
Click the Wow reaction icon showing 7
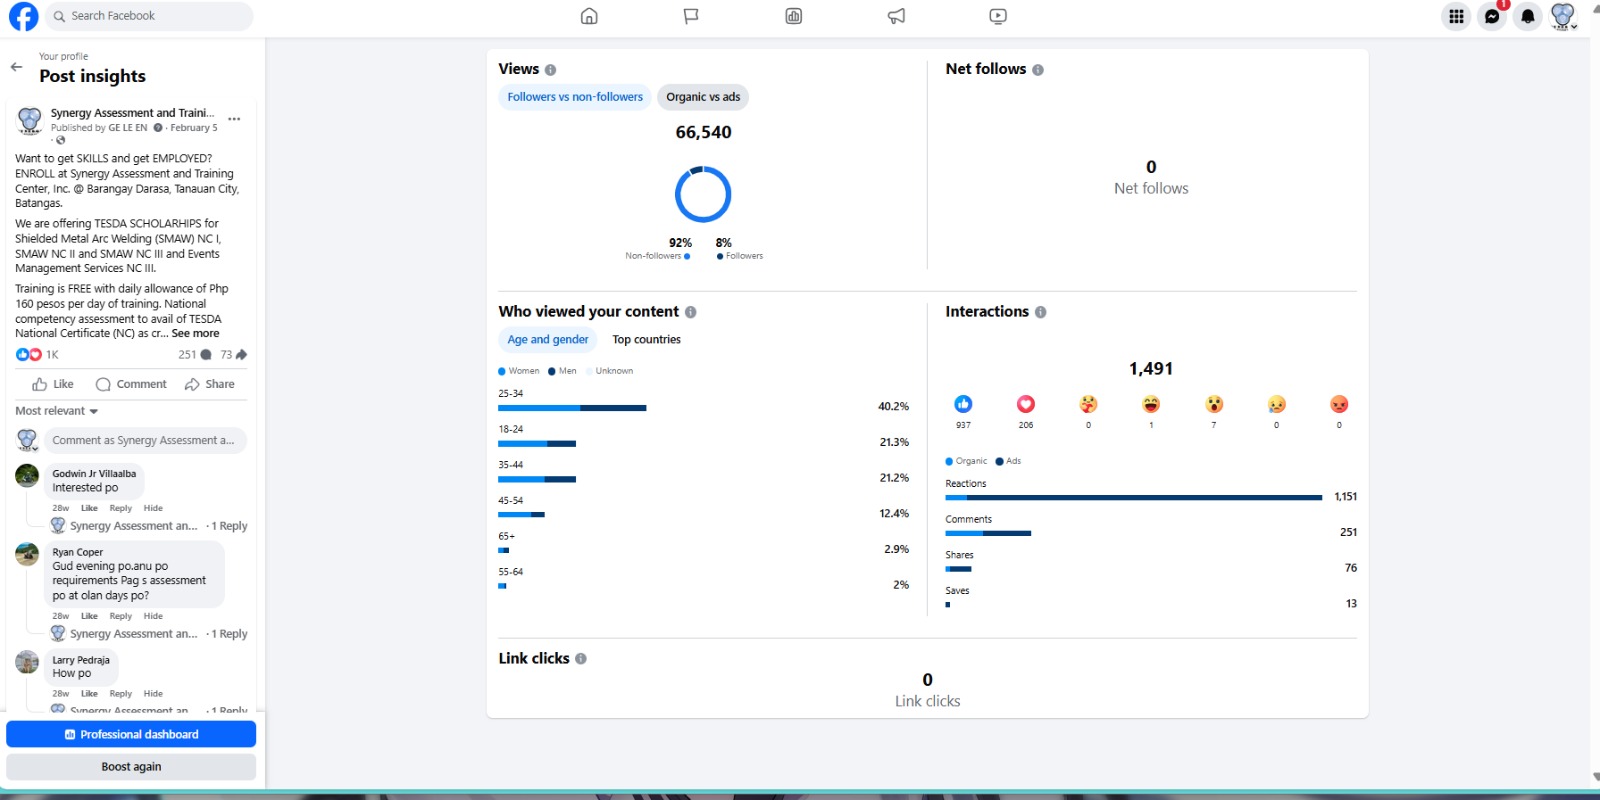coord(1214,404)
